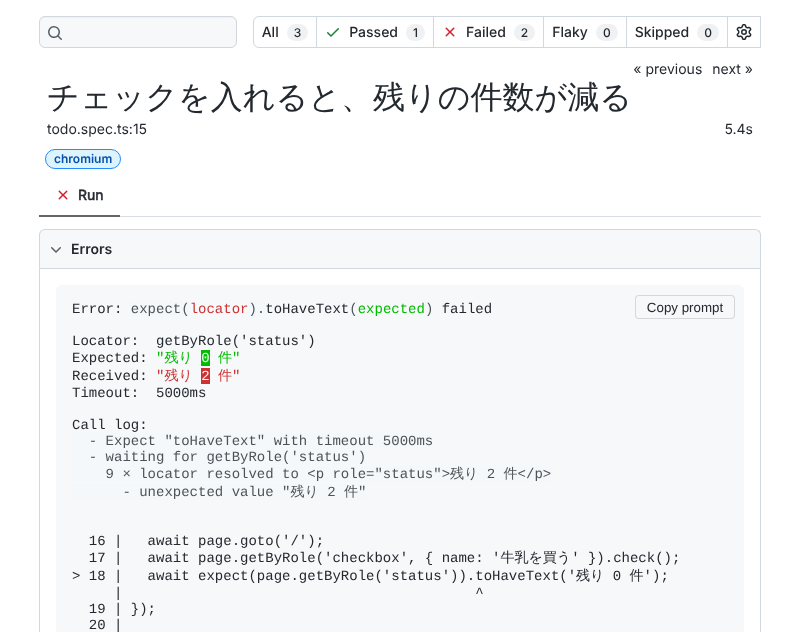
Task: Click the Skipped count badge 0
Action: point(708,33)
